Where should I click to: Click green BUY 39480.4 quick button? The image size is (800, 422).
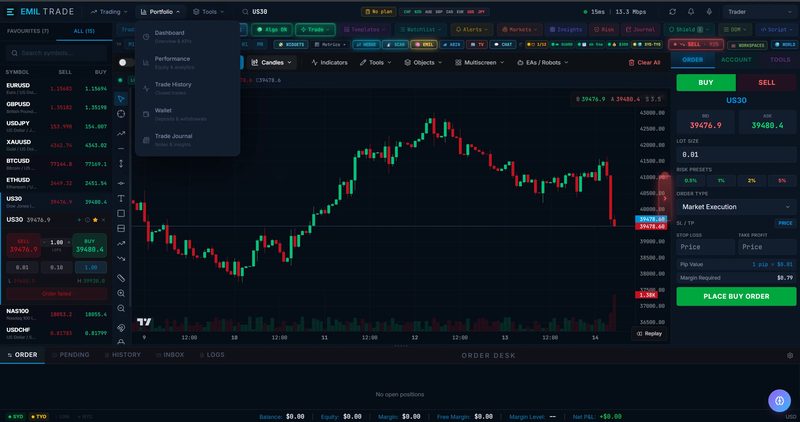(89, 245)
